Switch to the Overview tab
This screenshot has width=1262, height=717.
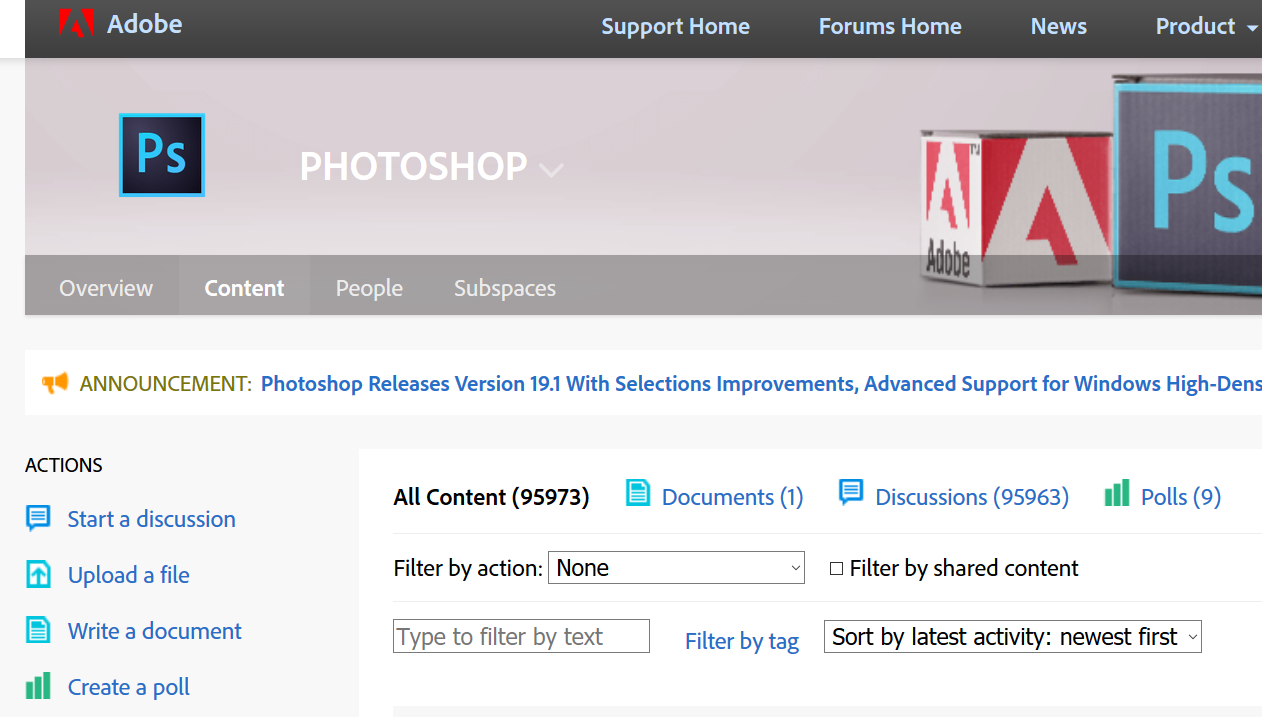tap(106, 288)
